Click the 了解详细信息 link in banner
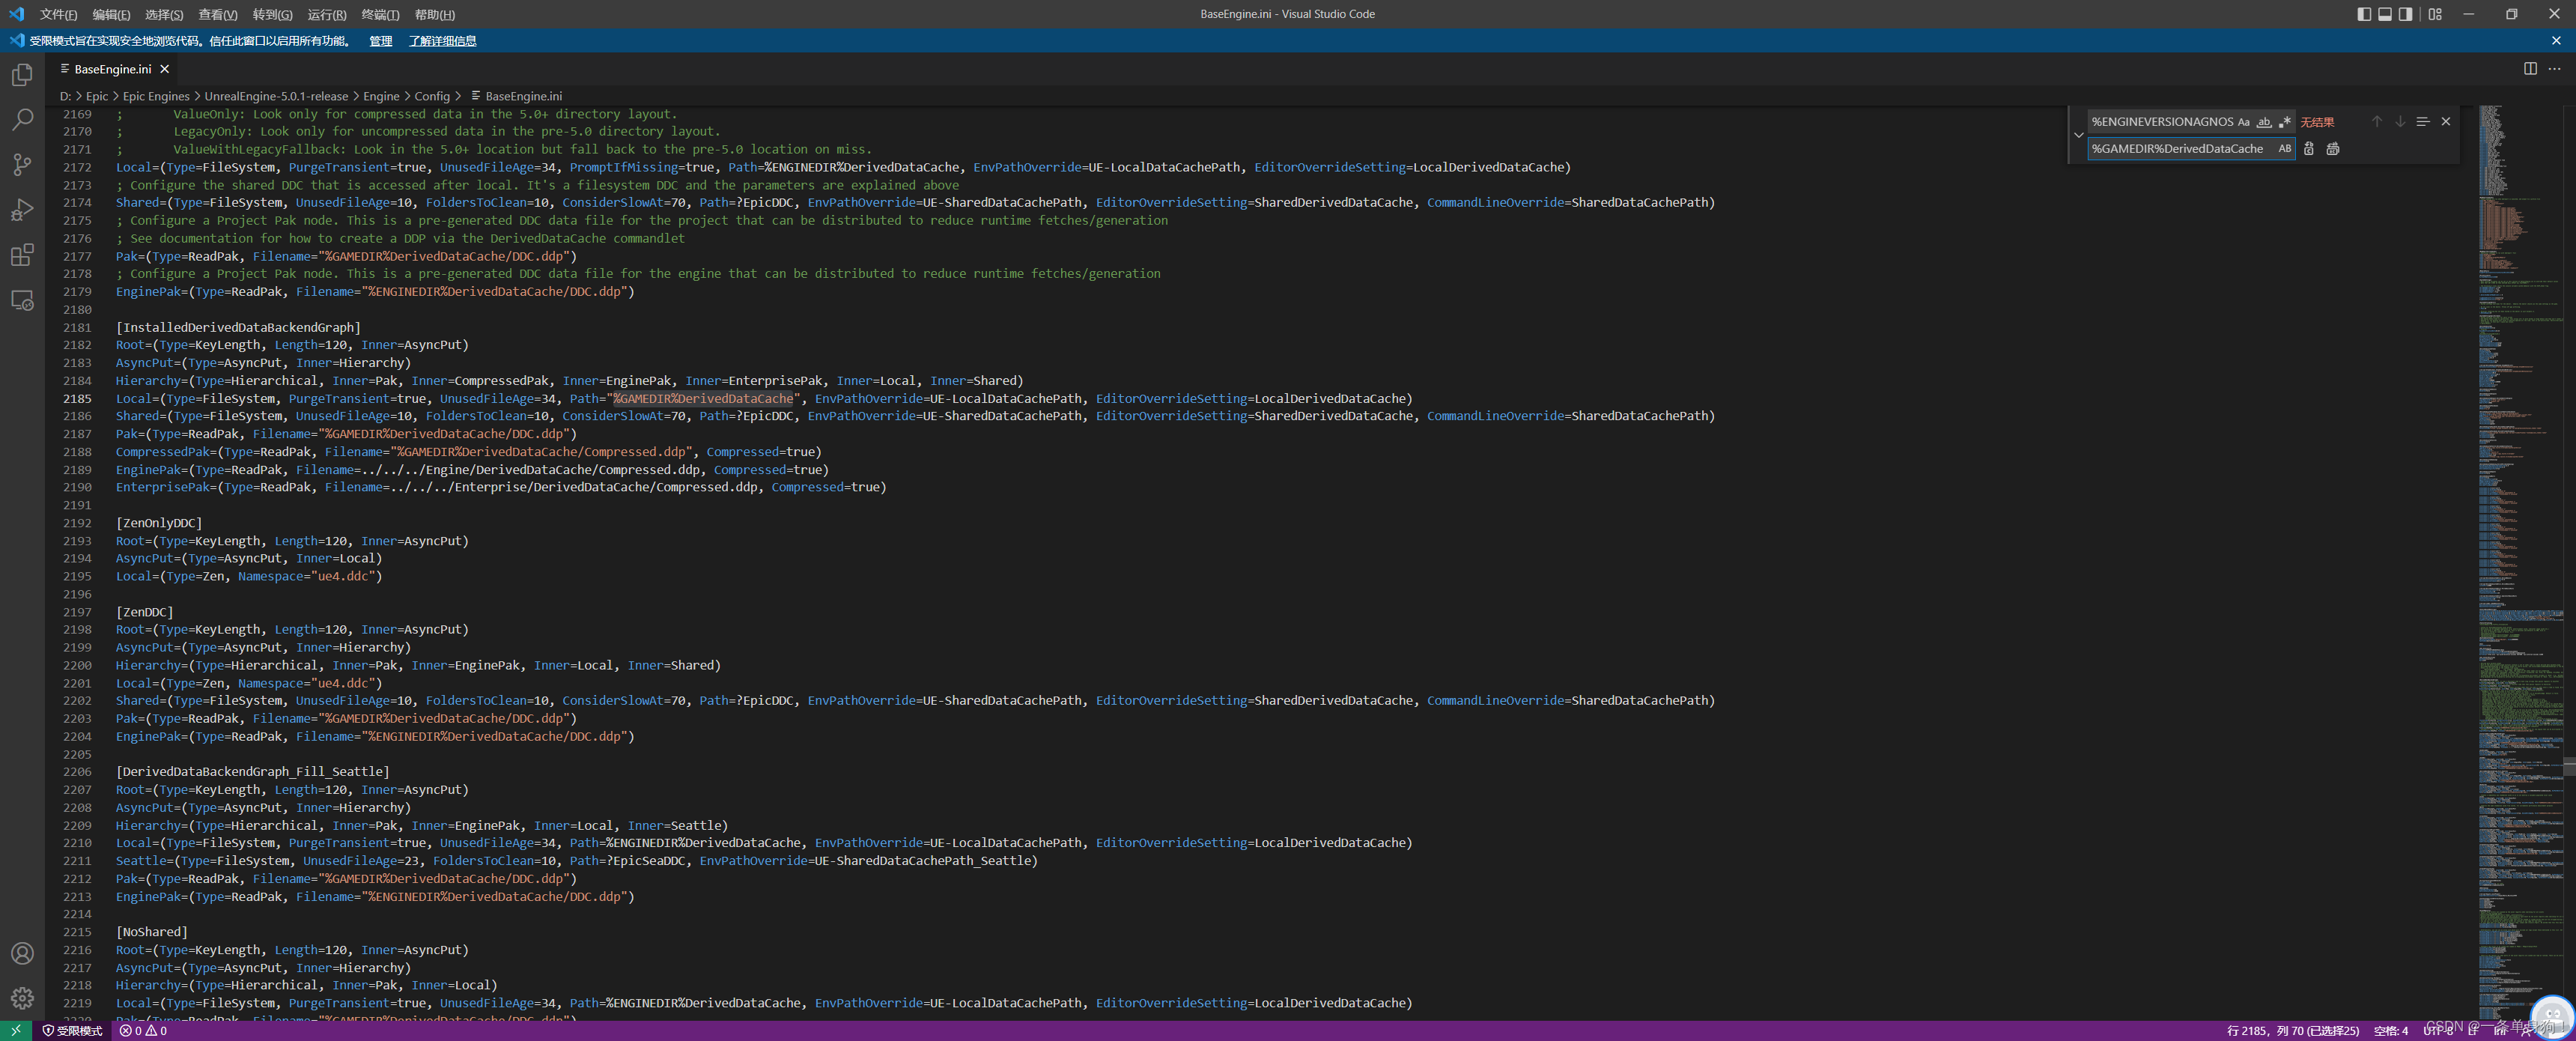The height and width of the screenshot is (1041, 2576). click(442, 41)
